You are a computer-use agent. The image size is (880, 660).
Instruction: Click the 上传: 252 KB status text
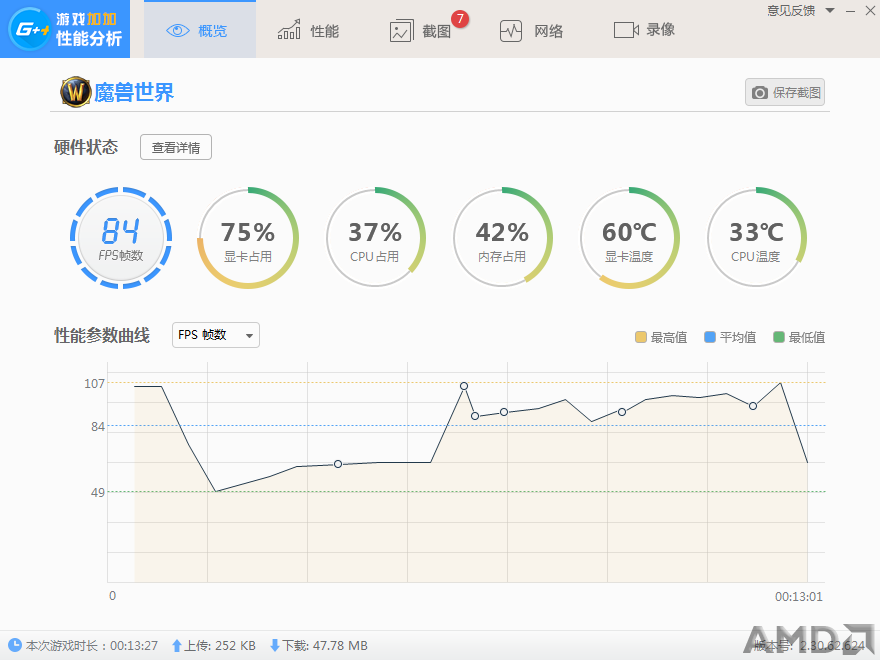(220, 646)
